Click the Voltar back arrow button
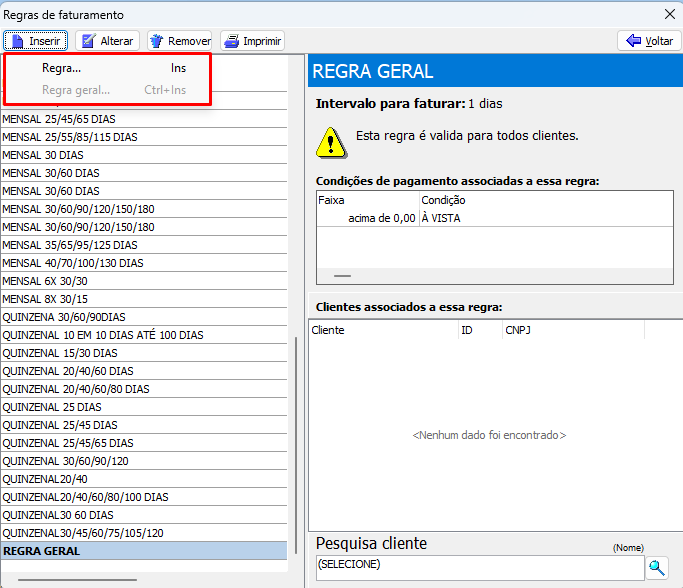 click(x=649, y=41)
